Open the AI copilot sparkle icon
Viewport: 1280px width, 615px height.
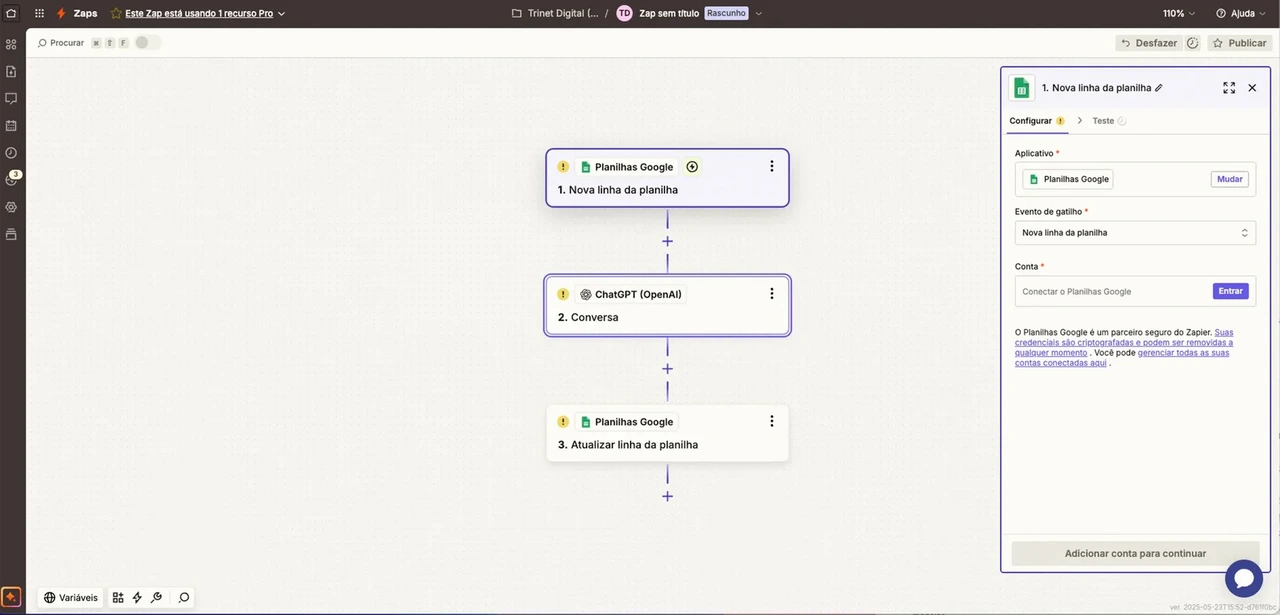11,597
